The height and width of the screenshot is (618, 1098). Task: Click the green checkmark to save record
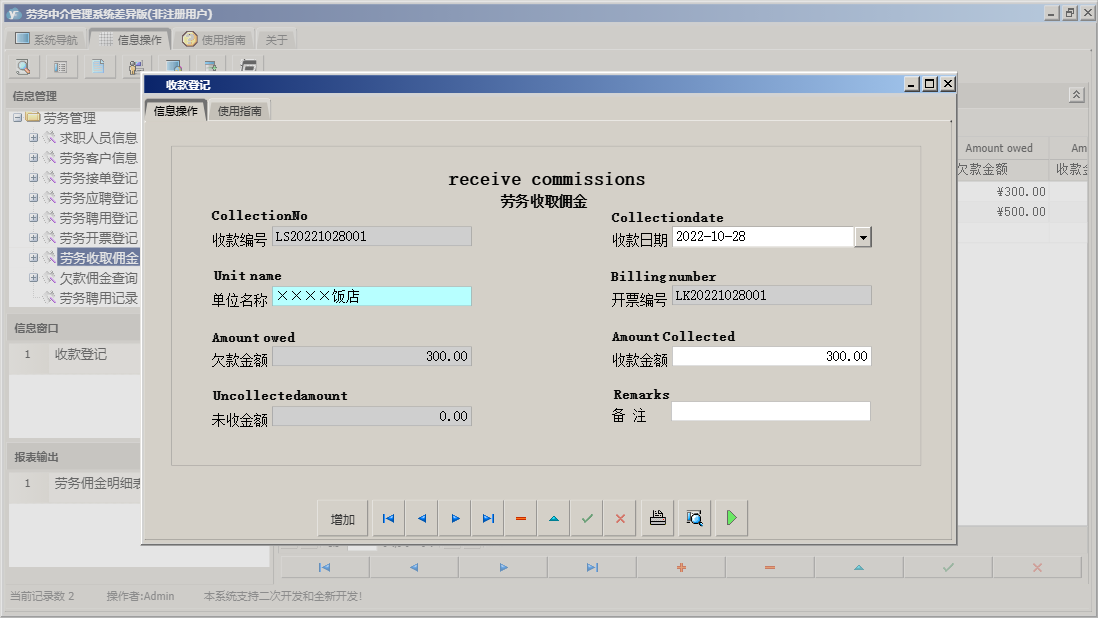tap(587, 519)
